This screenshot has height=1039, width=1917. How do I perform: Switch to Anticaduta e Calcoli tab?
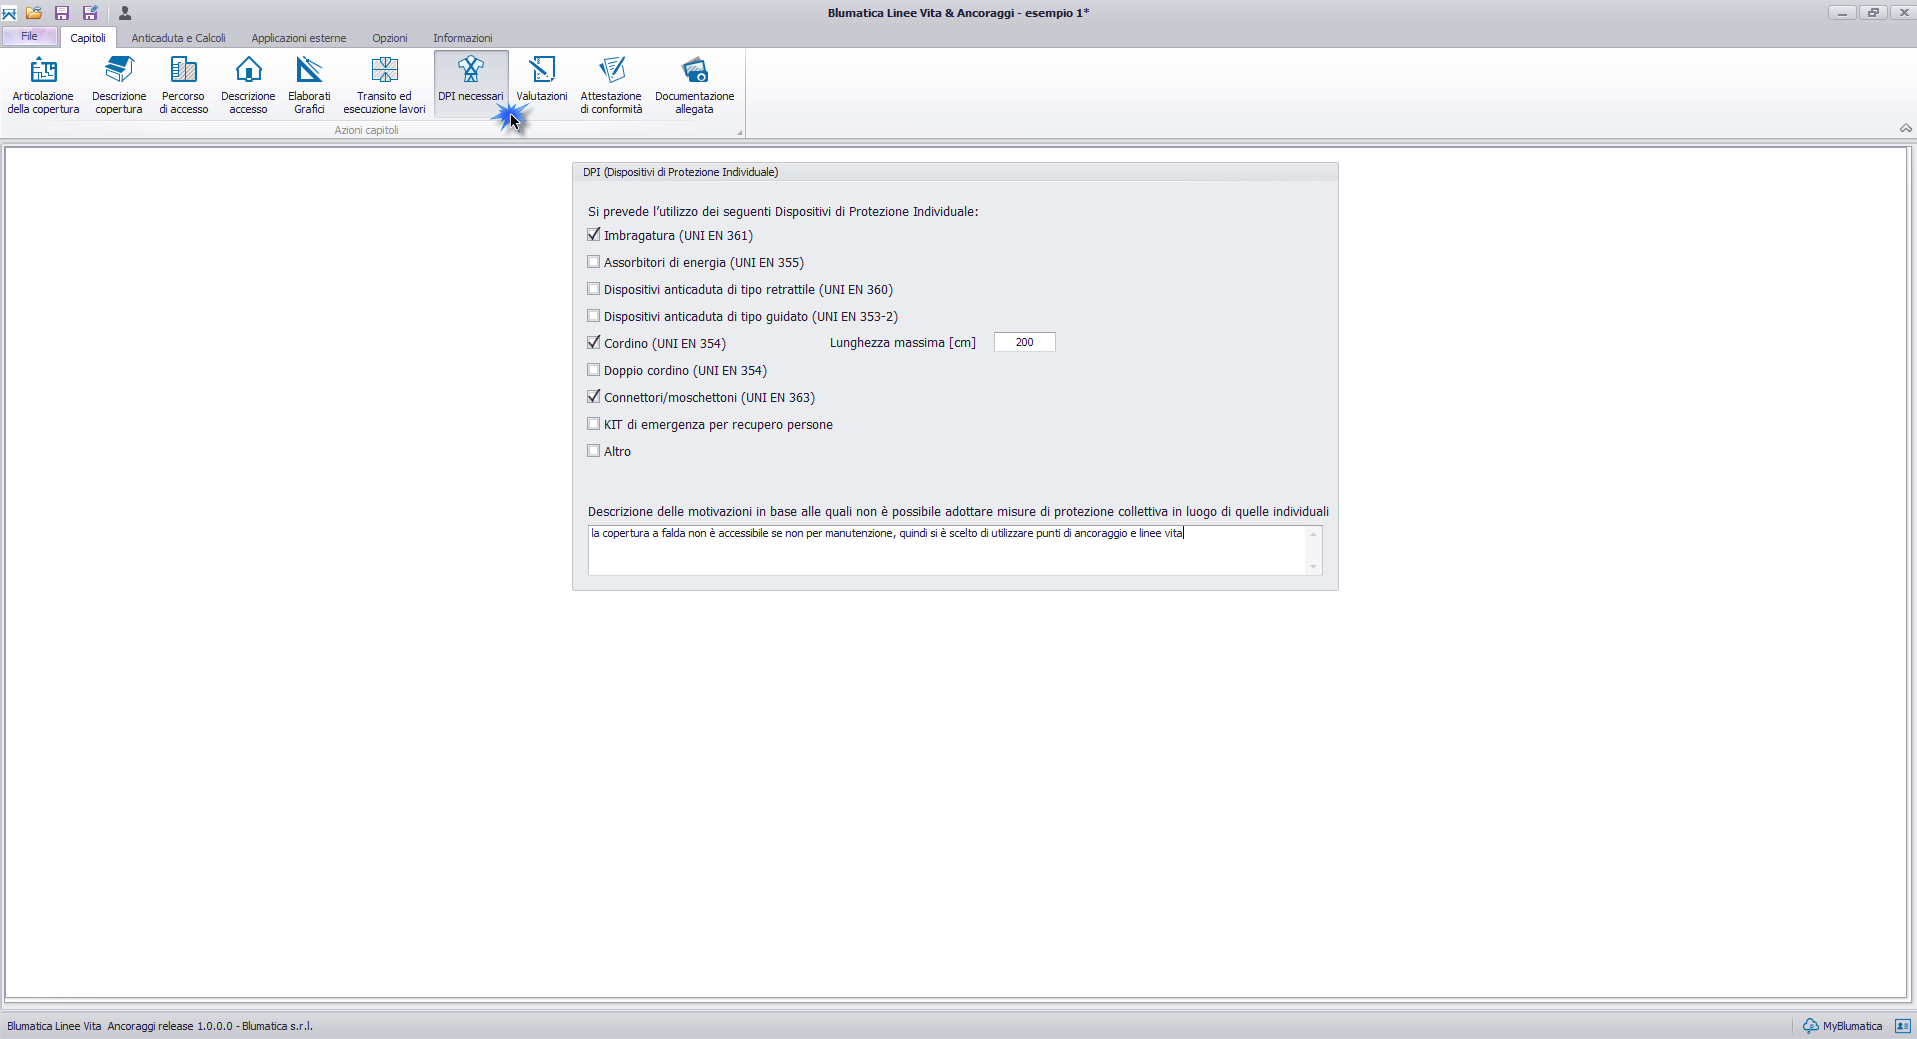point(178,38)
